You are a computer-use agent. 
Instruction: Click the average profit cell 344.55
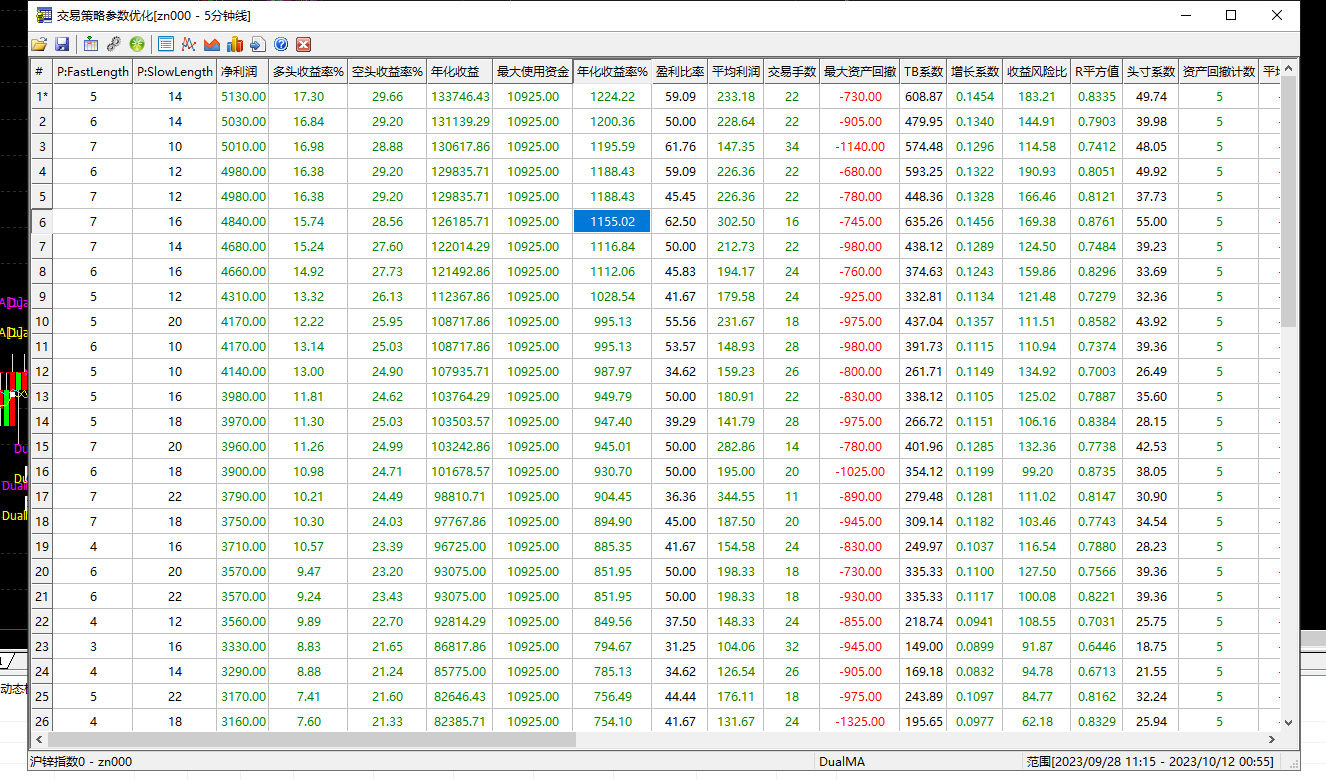pos(736,496)
